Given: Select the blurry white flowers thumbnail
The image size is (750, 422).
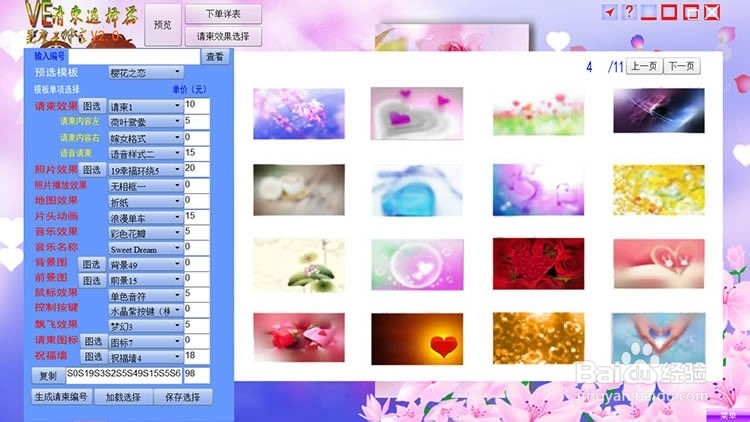Looking at the screenshot, I should [x=299, y=189].
